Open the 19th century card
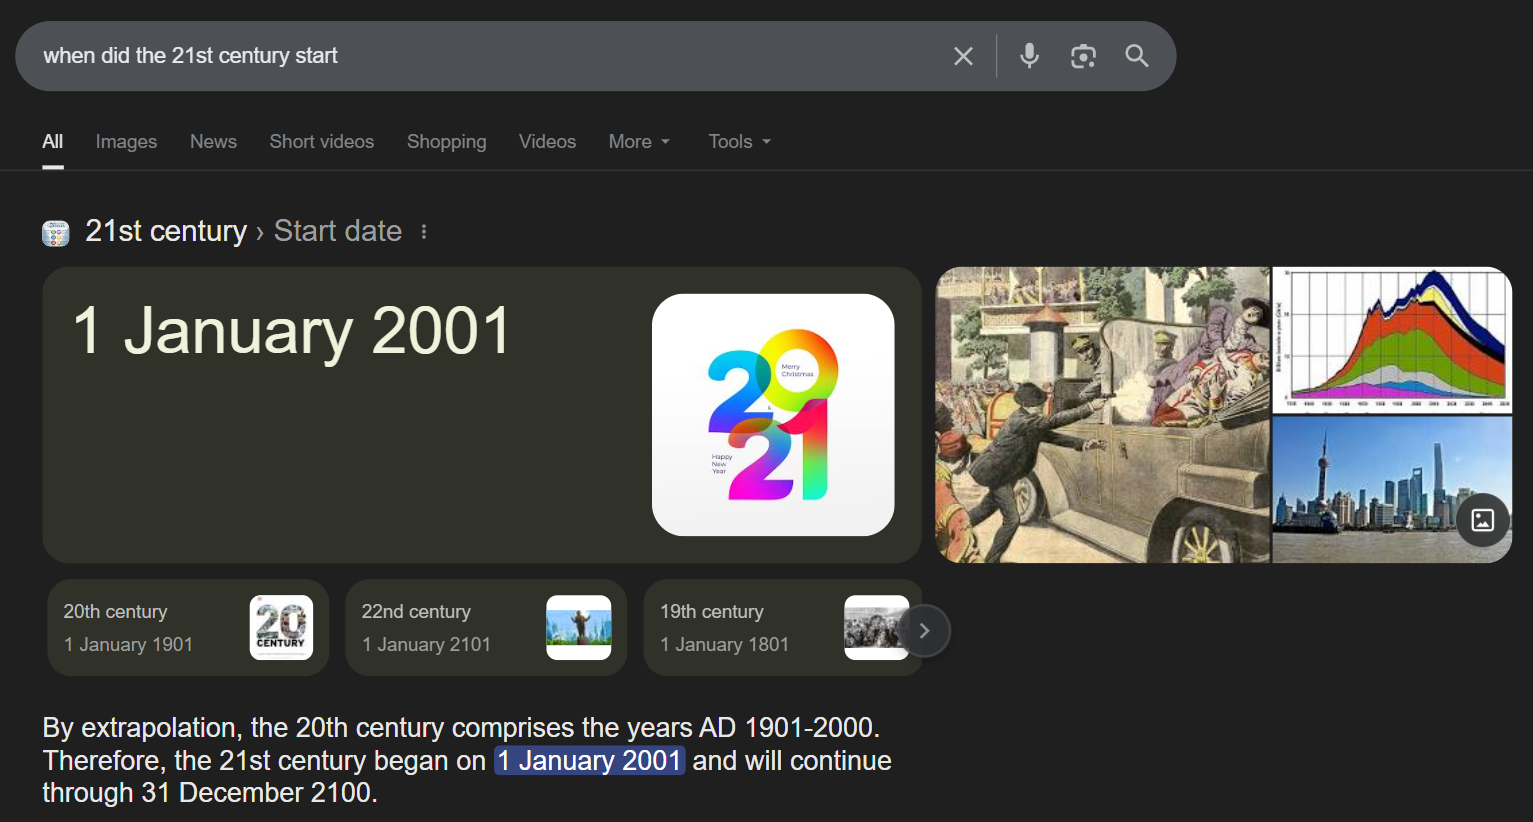The height and width of the screenshot is (822, 1533). 783,628
